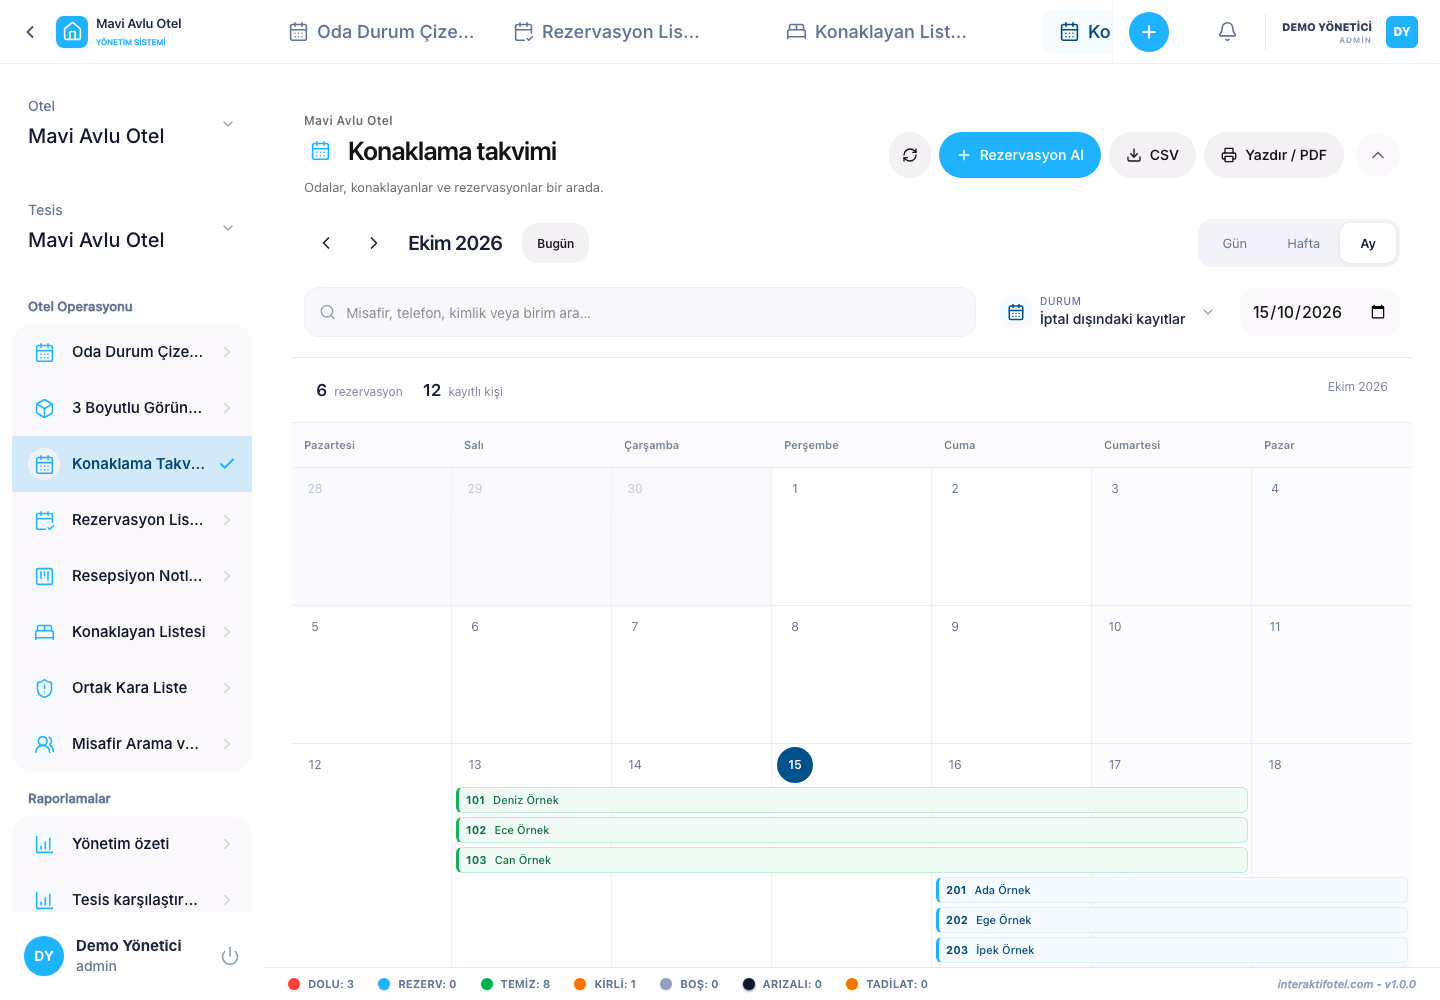Screen dimensions: 1440x1000
Task: Click the green TEMİZ status dot
Action: 487,984
